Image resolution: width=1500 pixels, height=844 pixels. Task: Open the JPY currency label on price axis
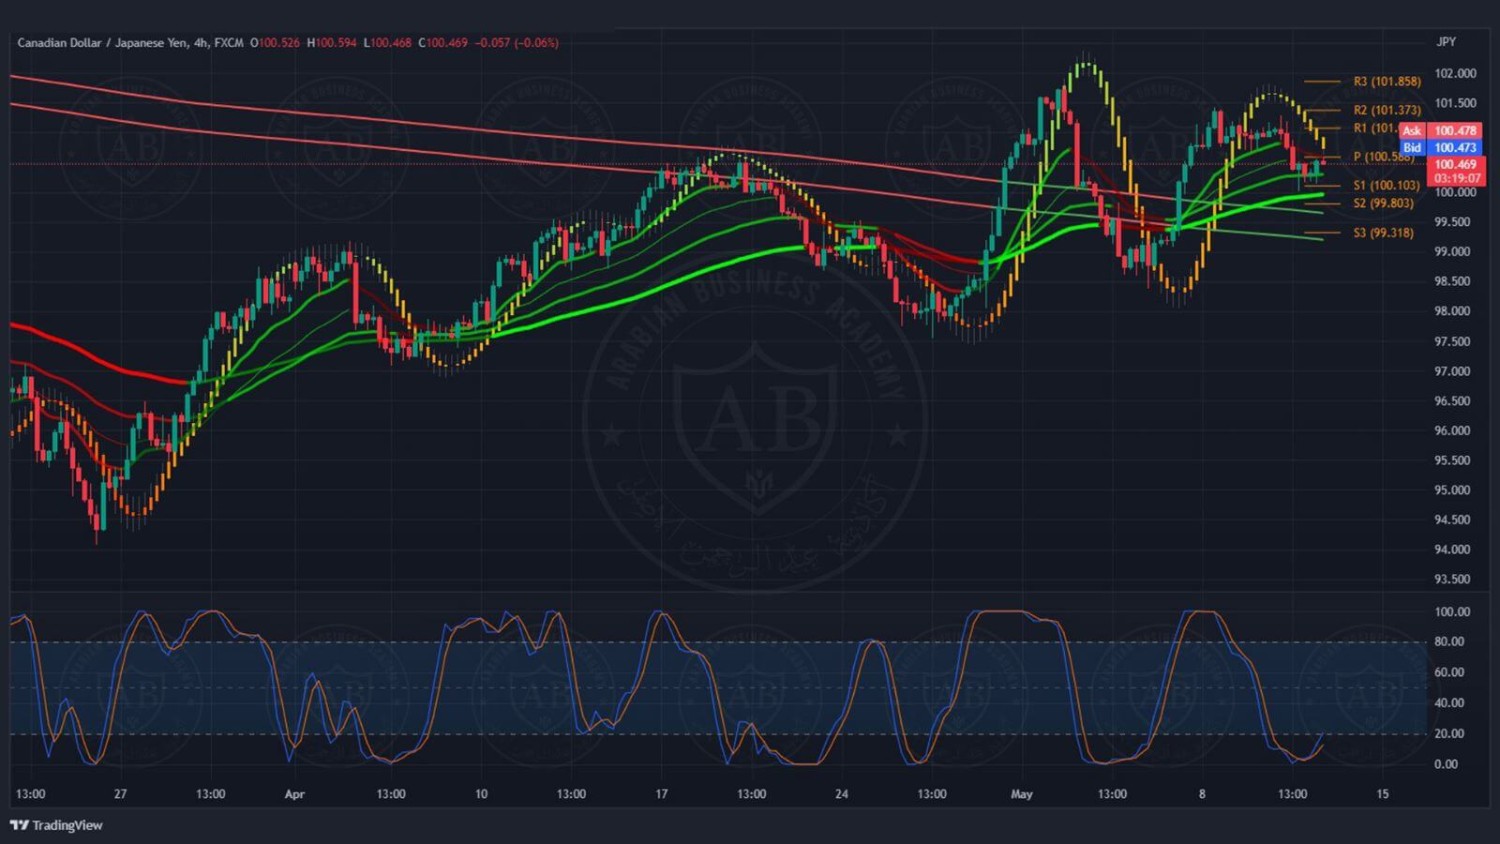click(x=1446, y=42)
